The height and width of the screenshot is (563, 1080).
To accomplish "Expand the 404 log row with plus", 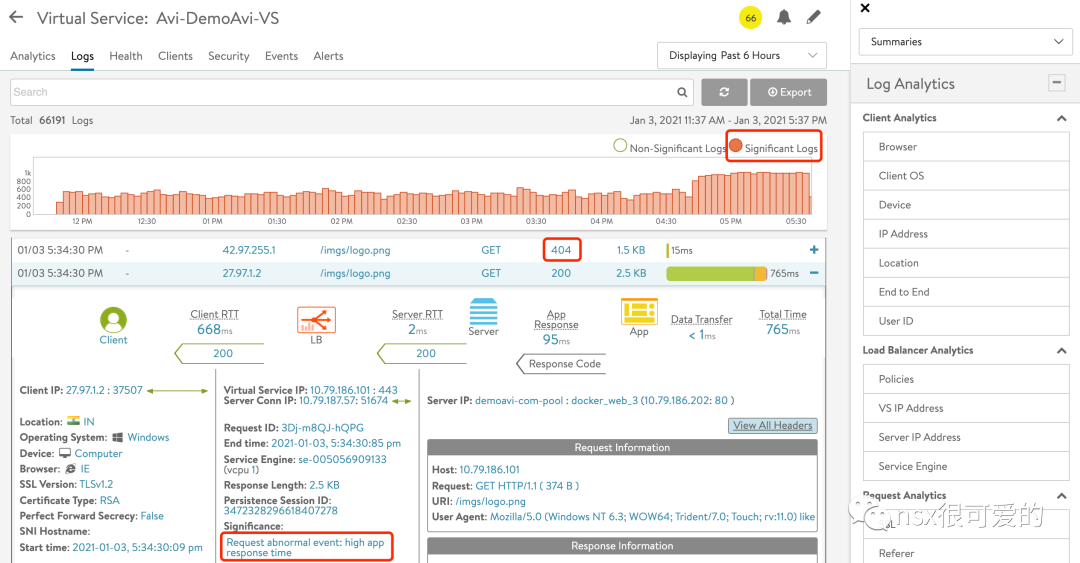I will click(x=814, y=250).
